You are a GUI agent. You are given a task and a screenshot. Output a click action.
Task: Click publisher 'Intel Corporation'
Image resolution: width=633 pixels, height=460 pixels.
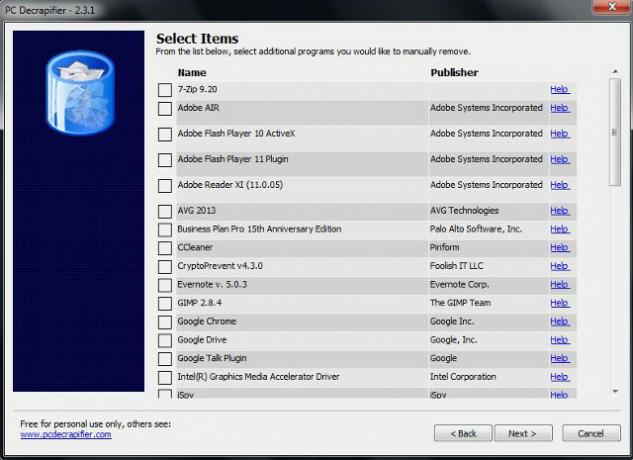pos(463,377)
